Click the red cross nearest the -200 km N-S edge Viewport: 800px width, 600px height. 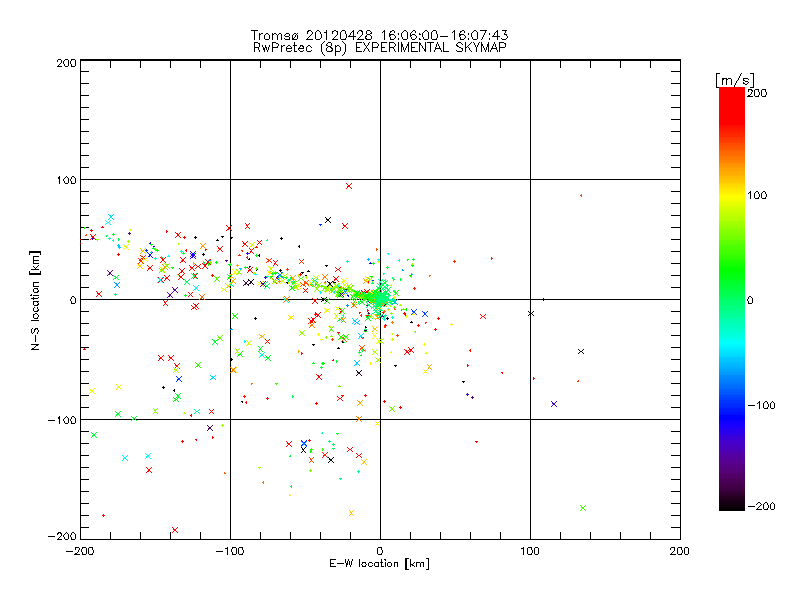tap(175, 530)
